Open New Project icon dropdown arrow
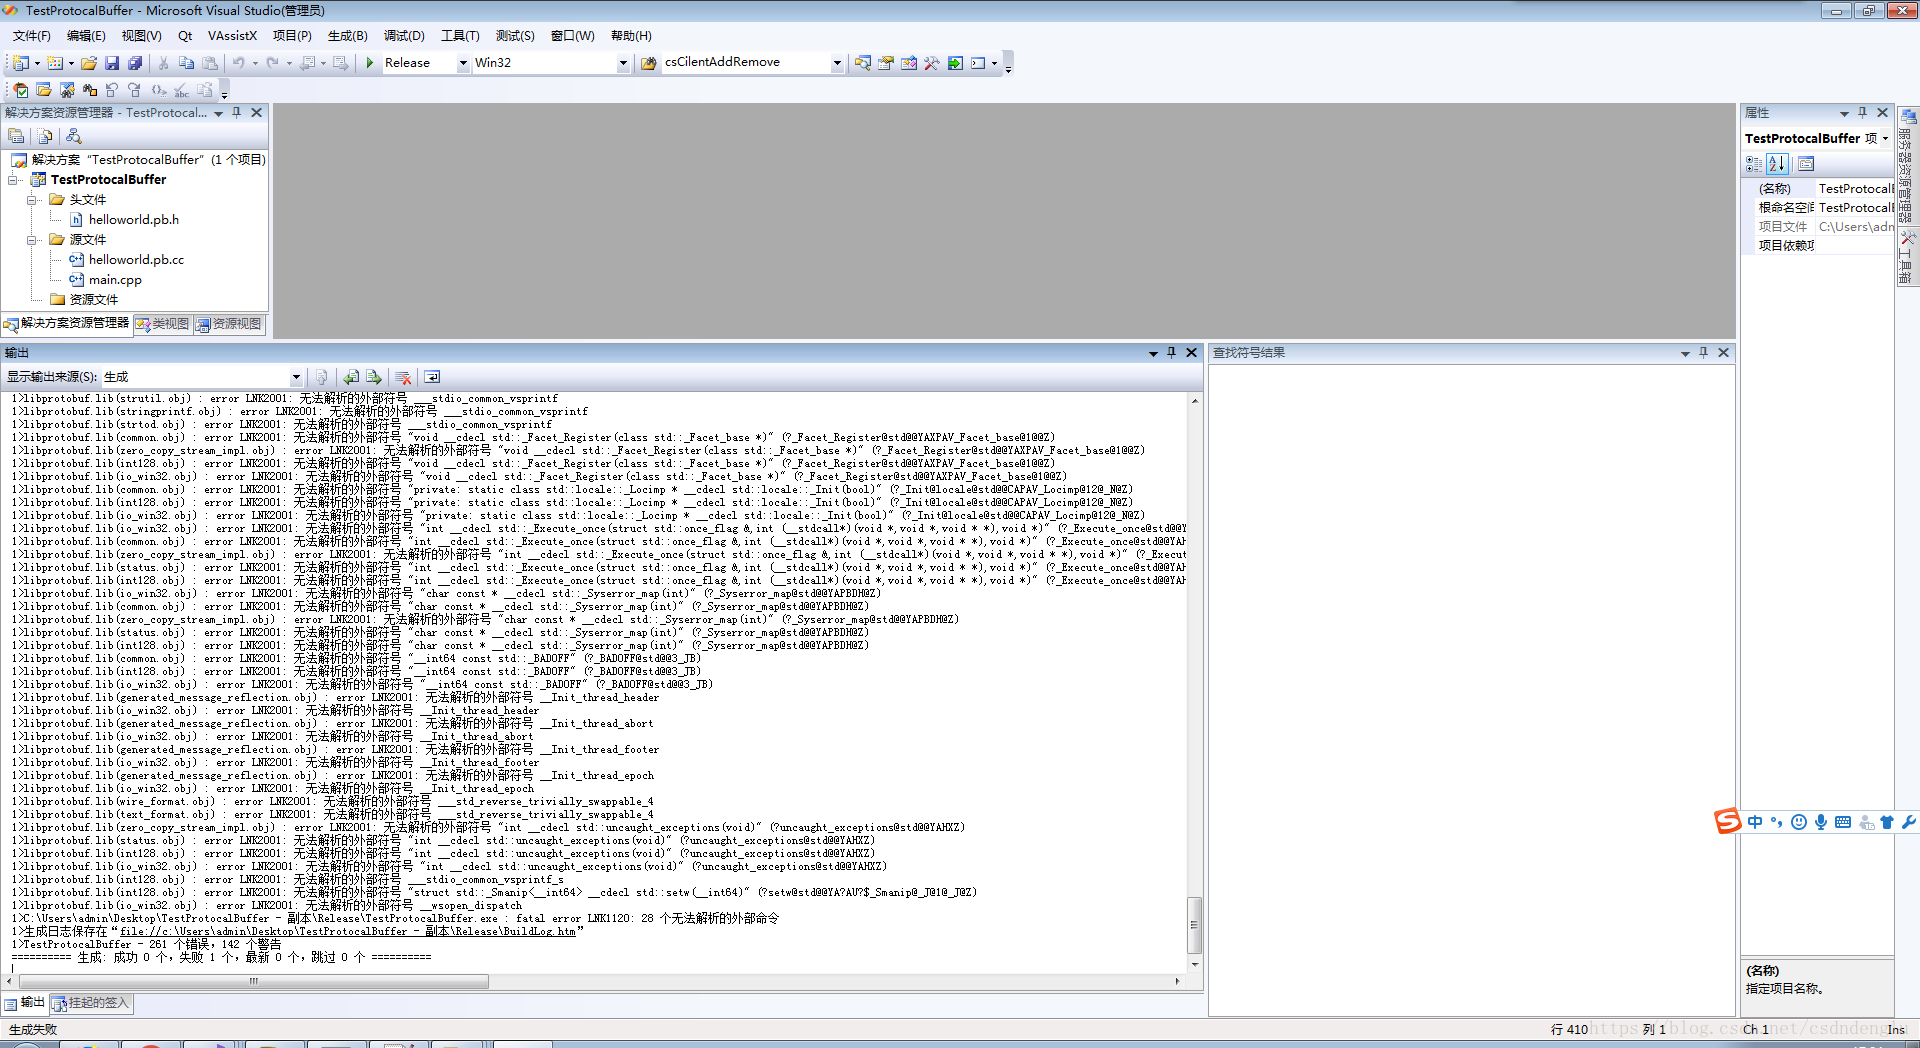1920x1048 pixels. pos(37,63)
